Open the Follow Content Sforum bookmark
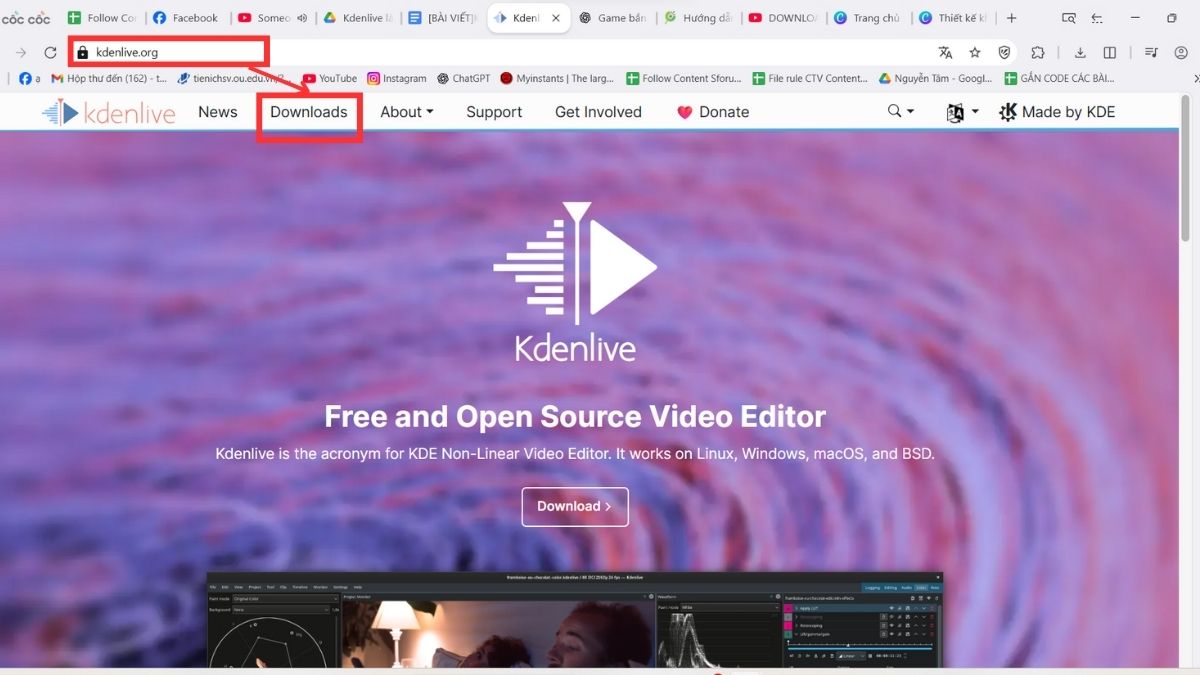Screen dimensions: 1200x675 (683, 78)
